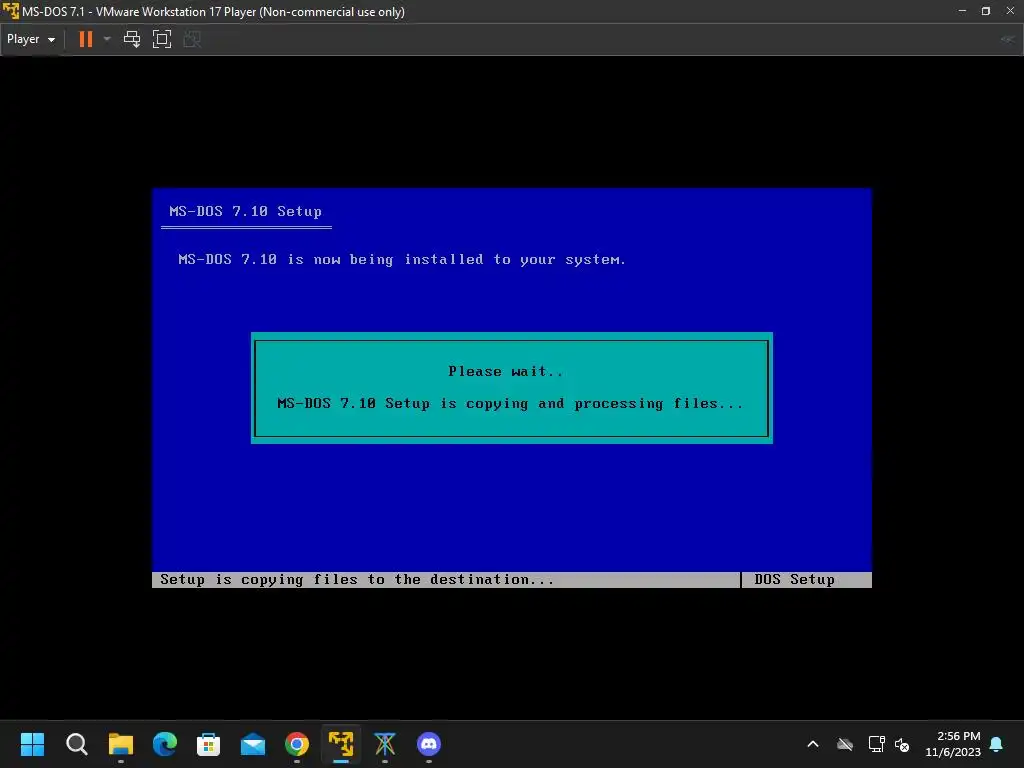Screen dimensions: 1024x768
Task: Open the Mail app in the taskbar
Action: (253, 744)
